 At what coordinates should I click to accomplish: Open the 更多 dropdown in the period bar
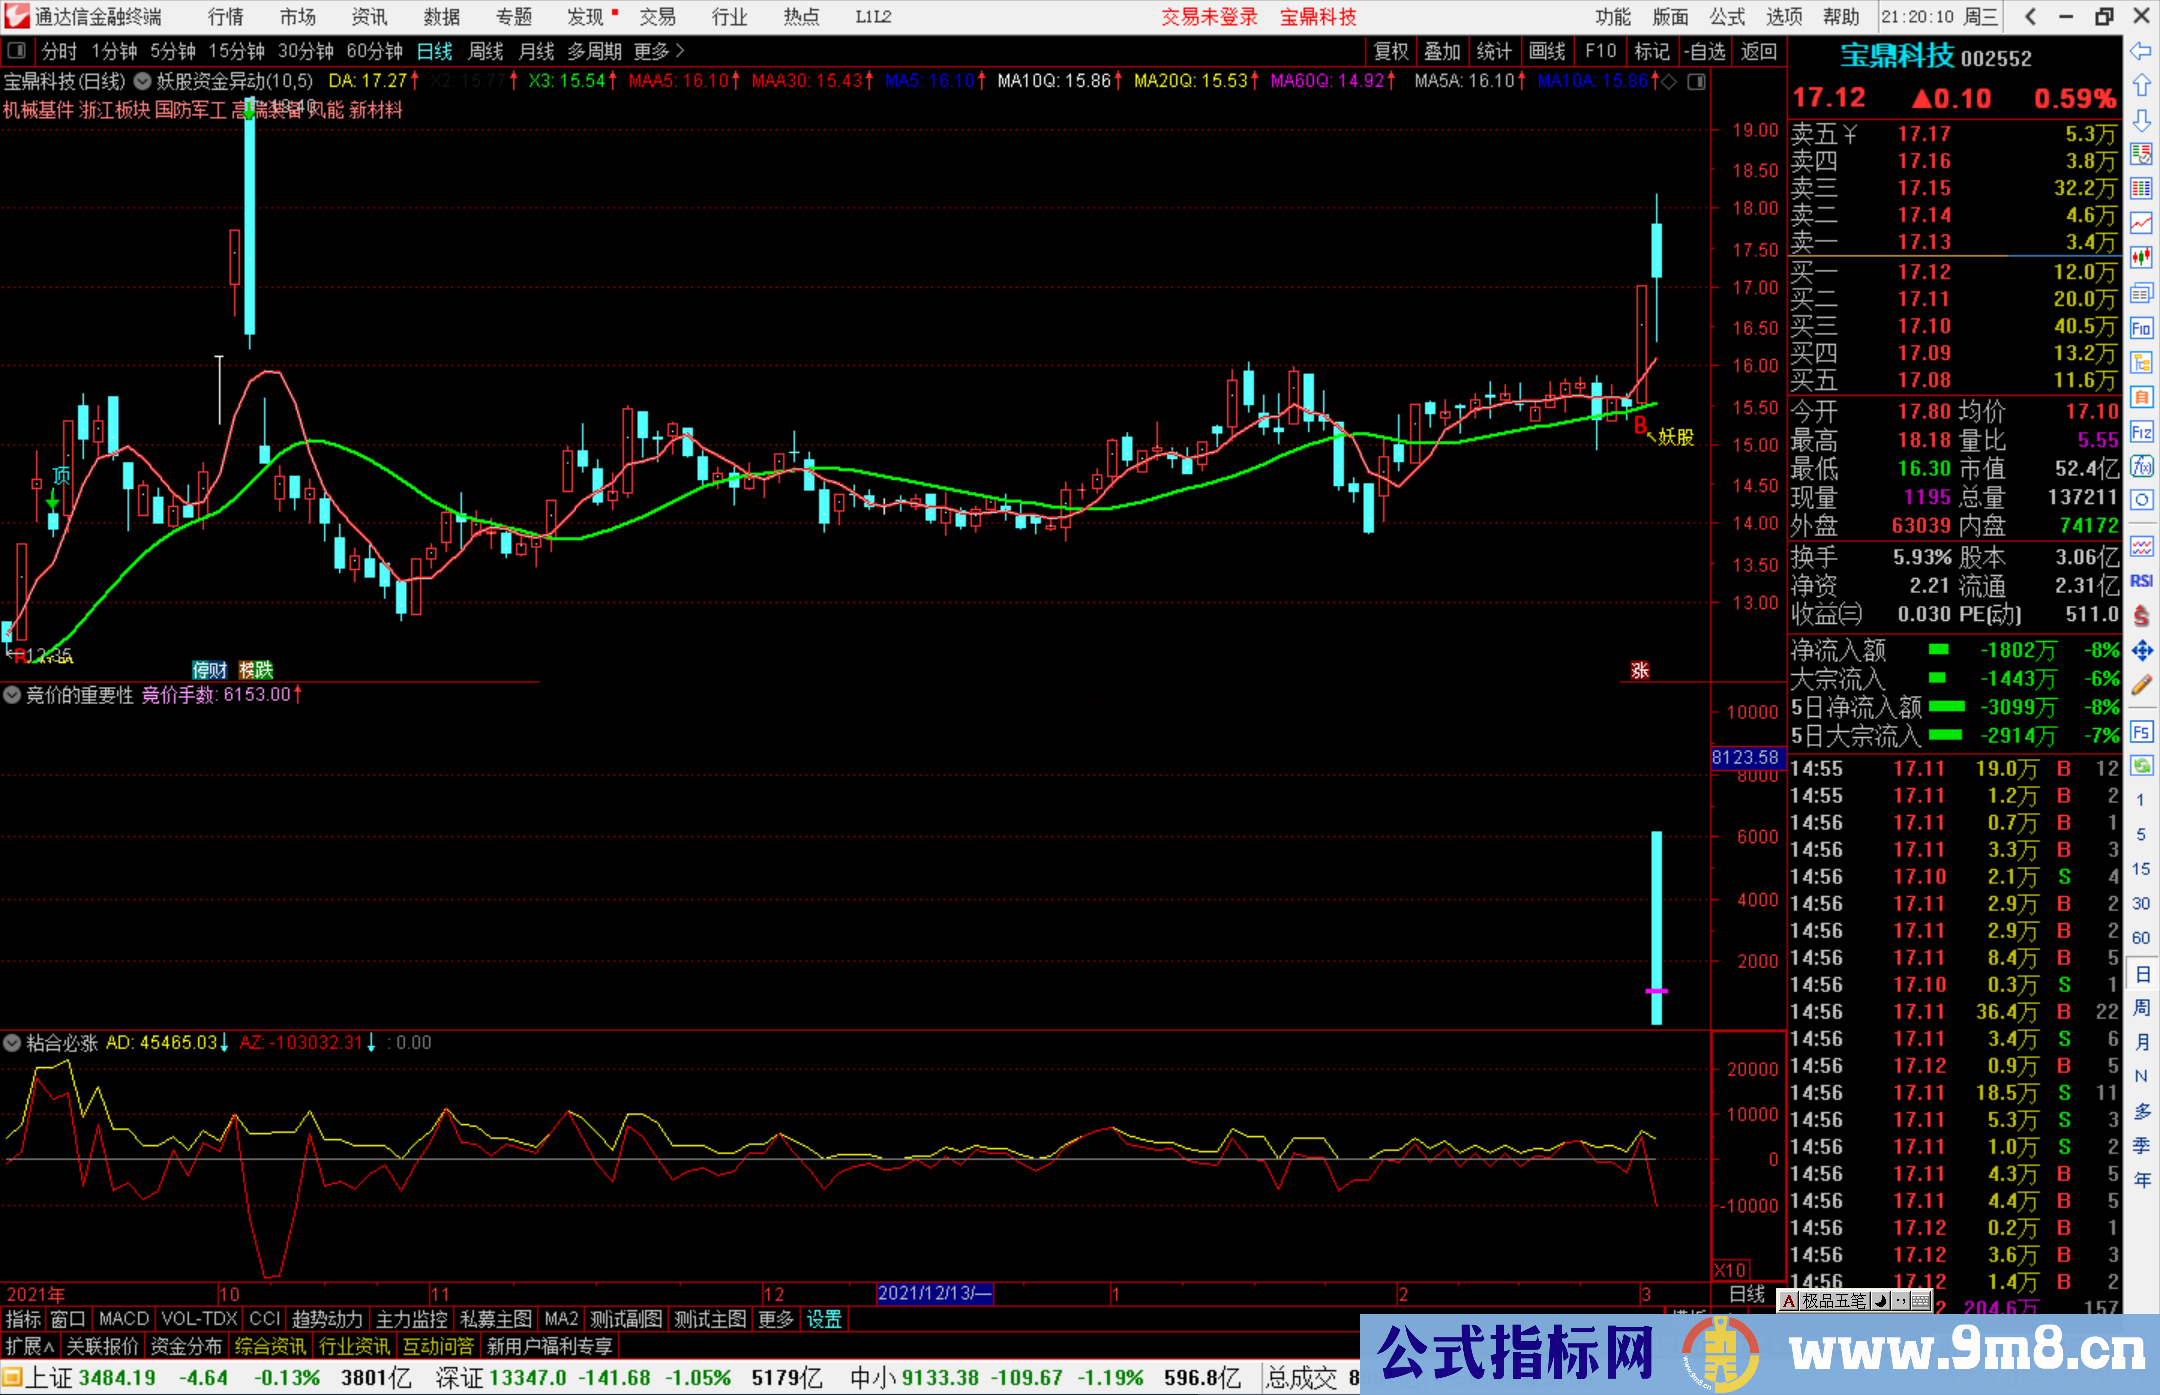pos(648,51)
